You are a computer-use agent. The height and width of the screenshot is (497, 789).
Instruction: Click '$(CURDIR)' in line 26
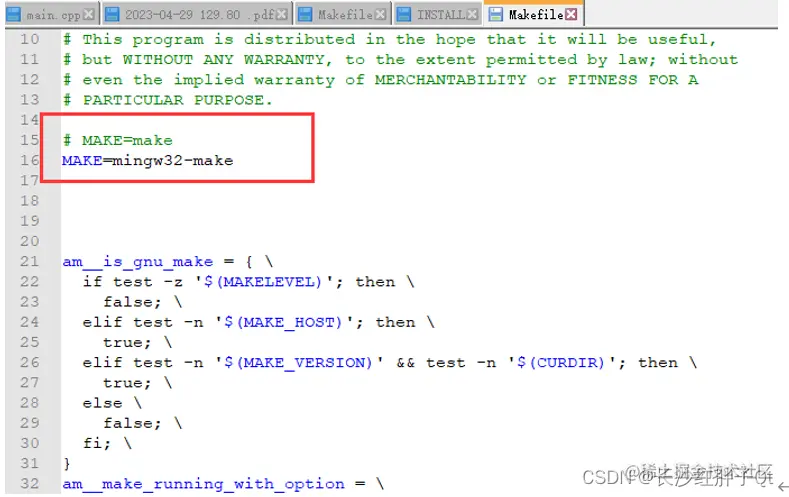pos(560,363)
